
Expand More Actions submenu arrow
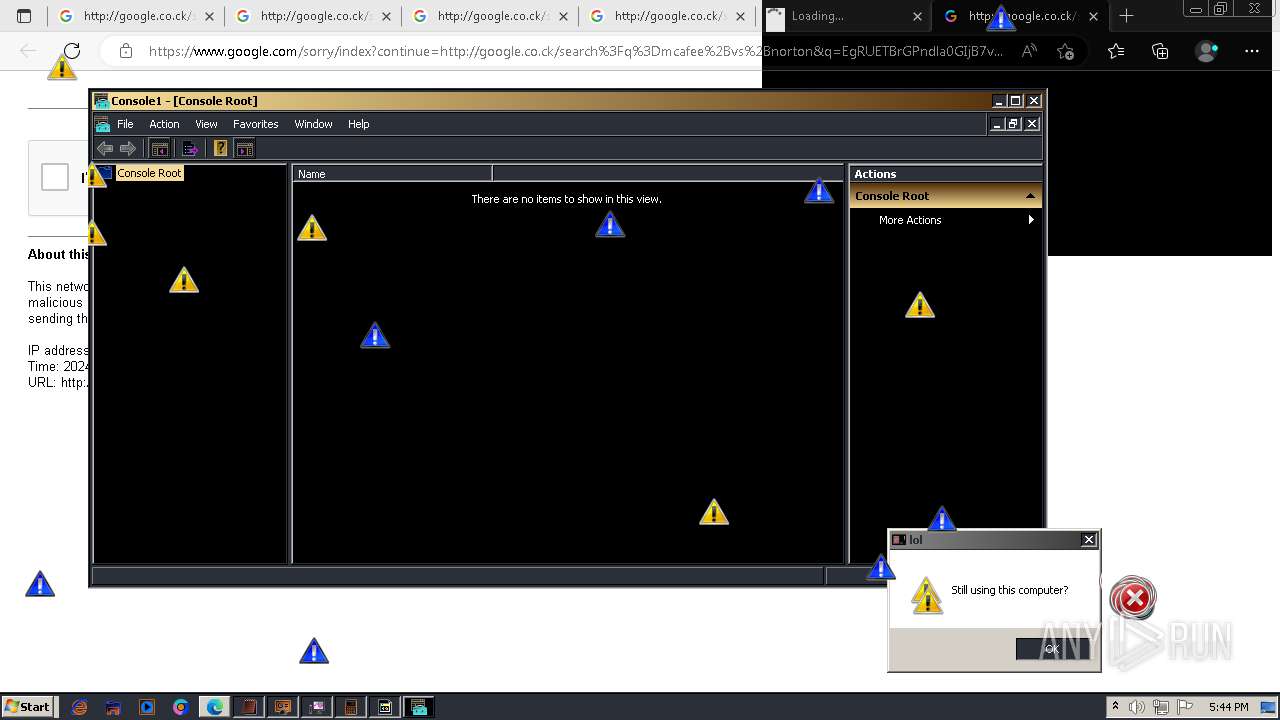[1031, 220]
